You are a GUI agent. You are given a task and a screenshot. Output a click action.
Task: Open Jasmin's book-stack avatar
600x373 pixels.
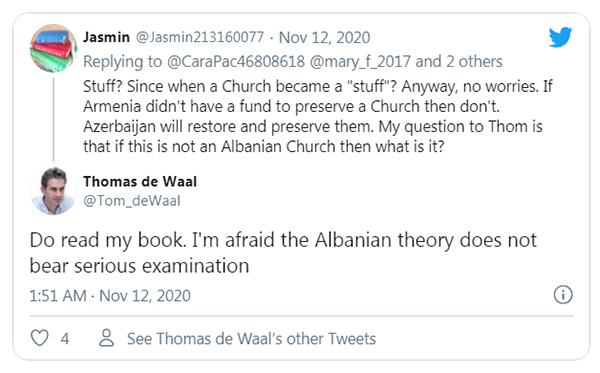click(54, 48)
